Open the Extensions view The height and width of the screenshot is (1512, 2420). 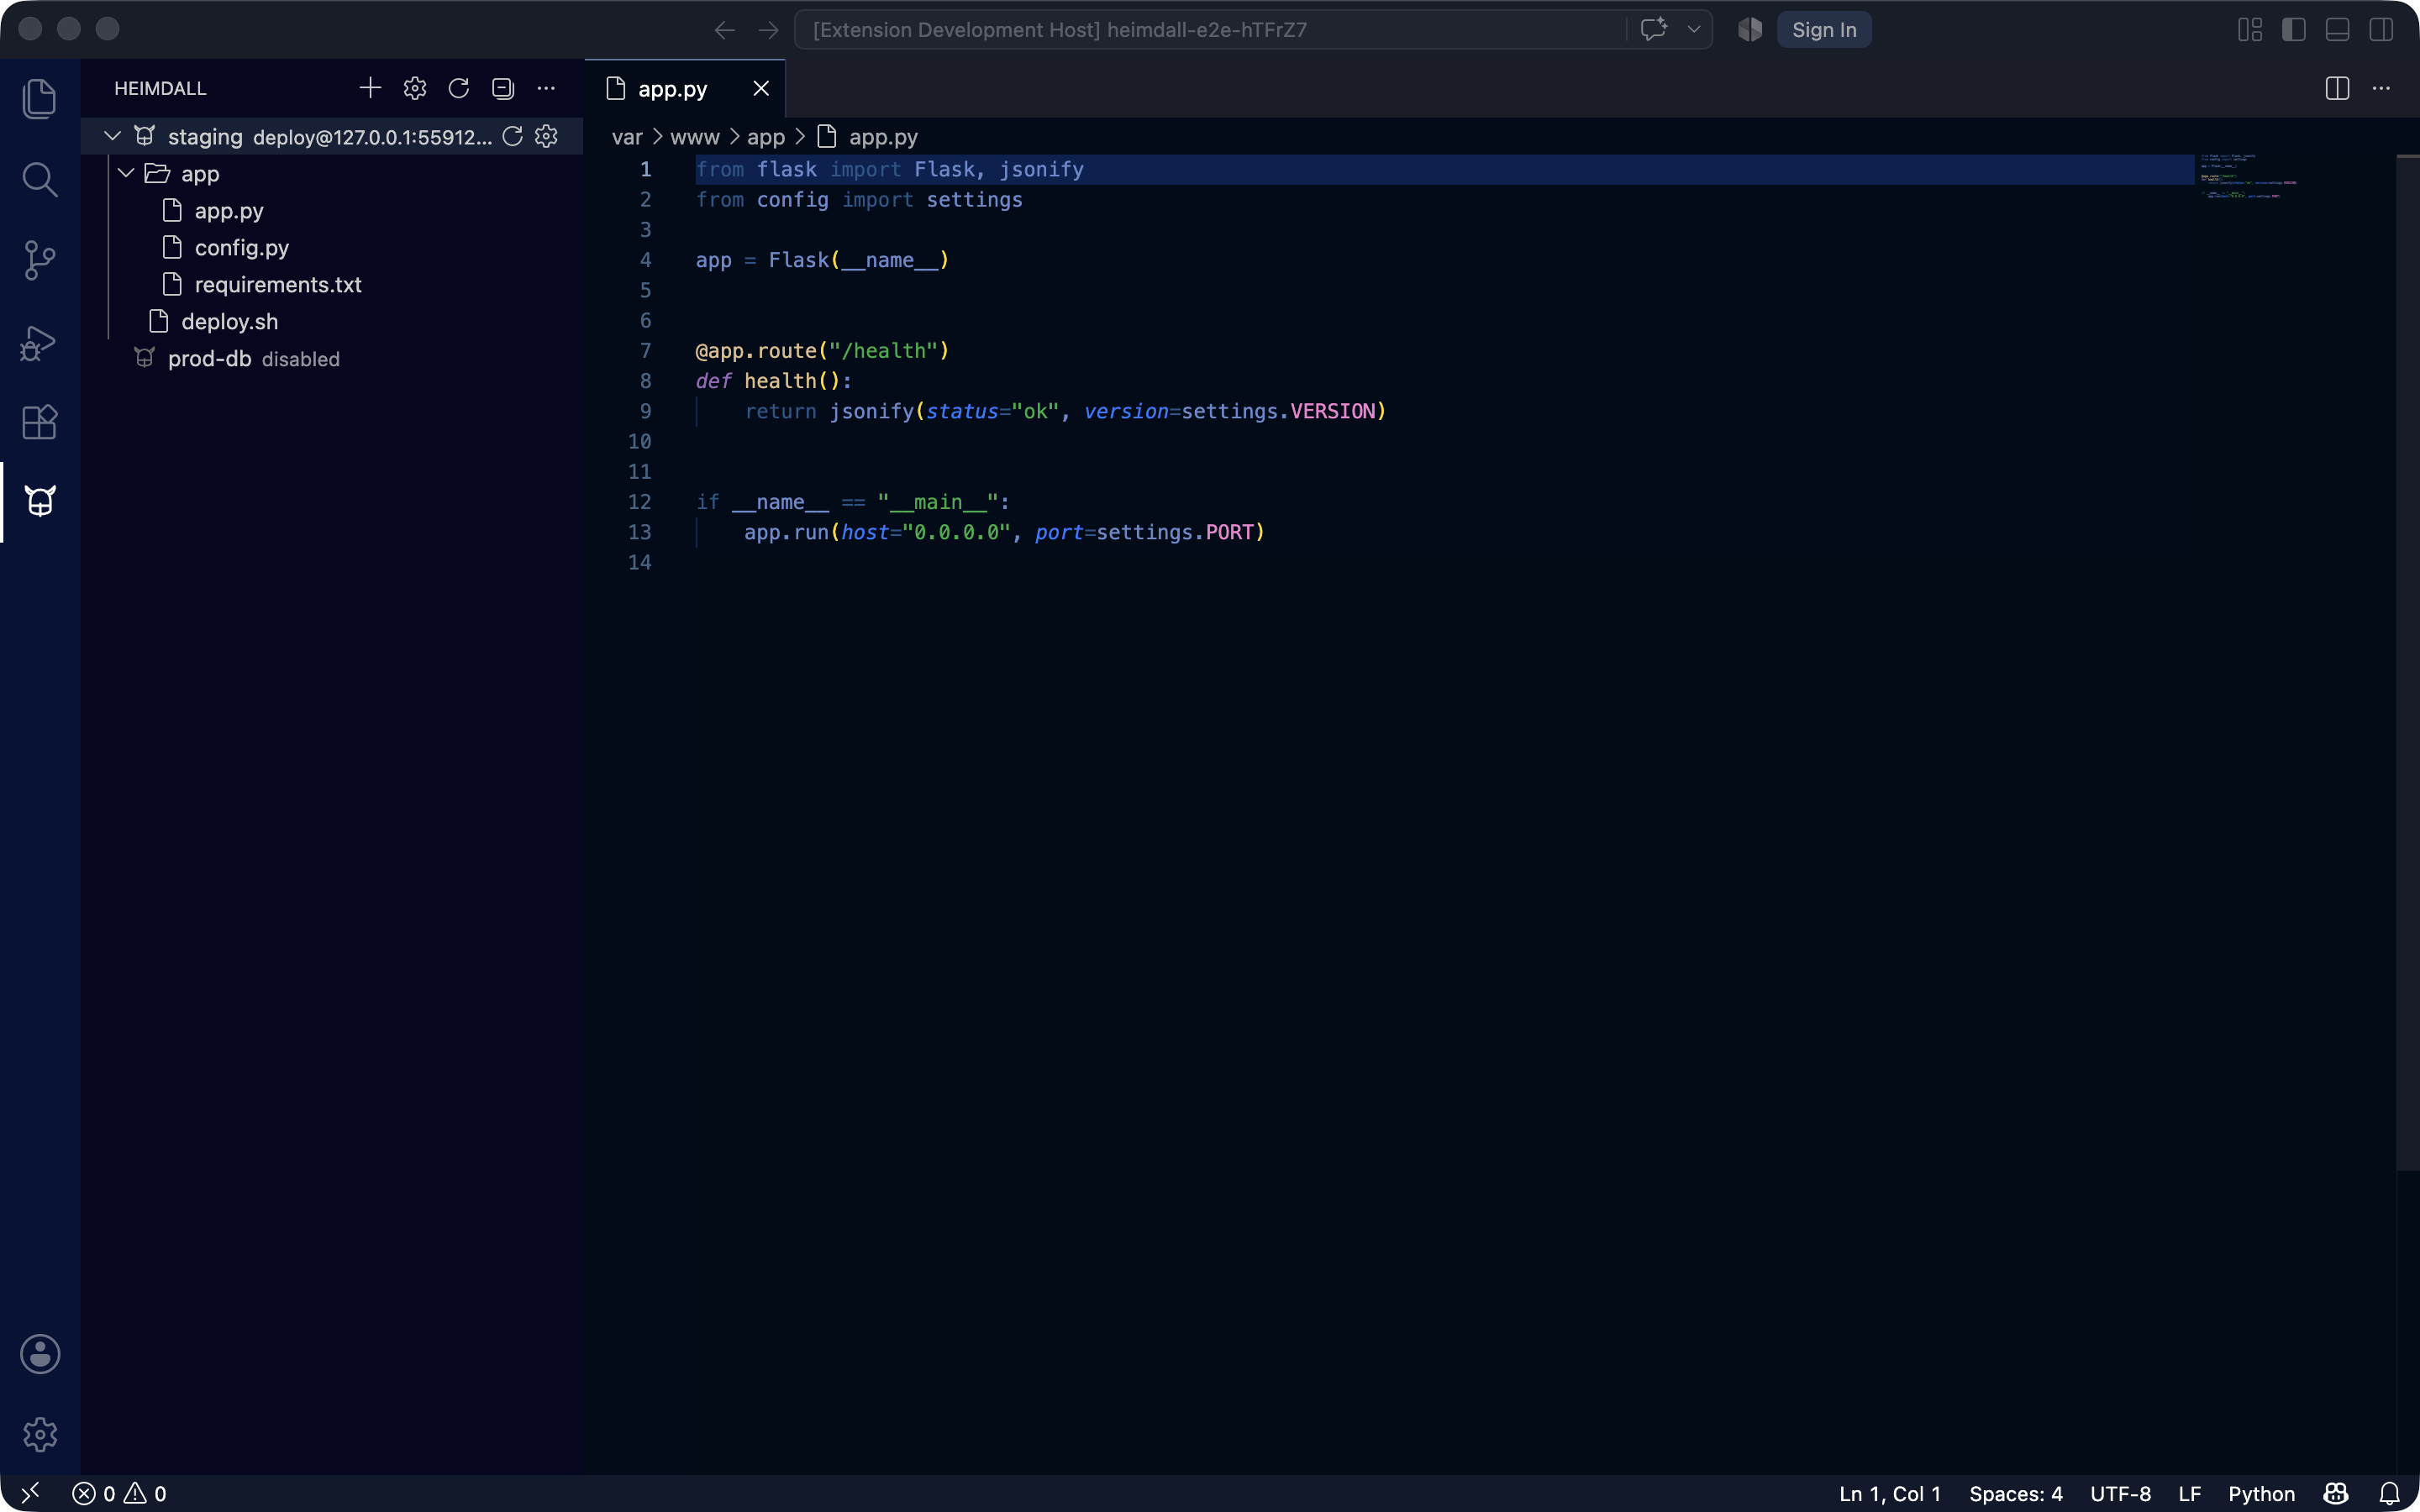coord(40,422)
